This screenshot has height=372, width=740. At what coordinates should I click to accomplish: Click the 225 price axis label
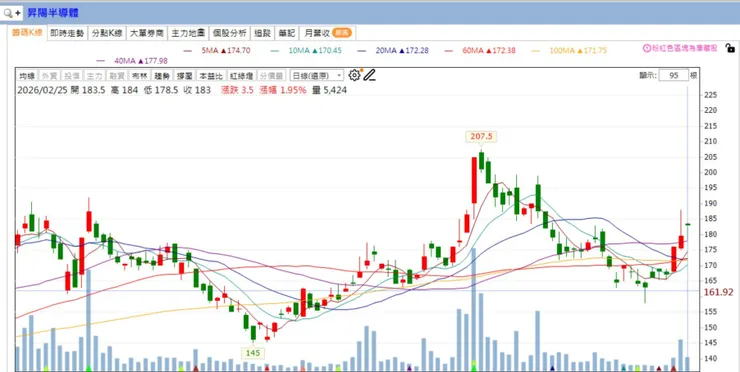711,95
